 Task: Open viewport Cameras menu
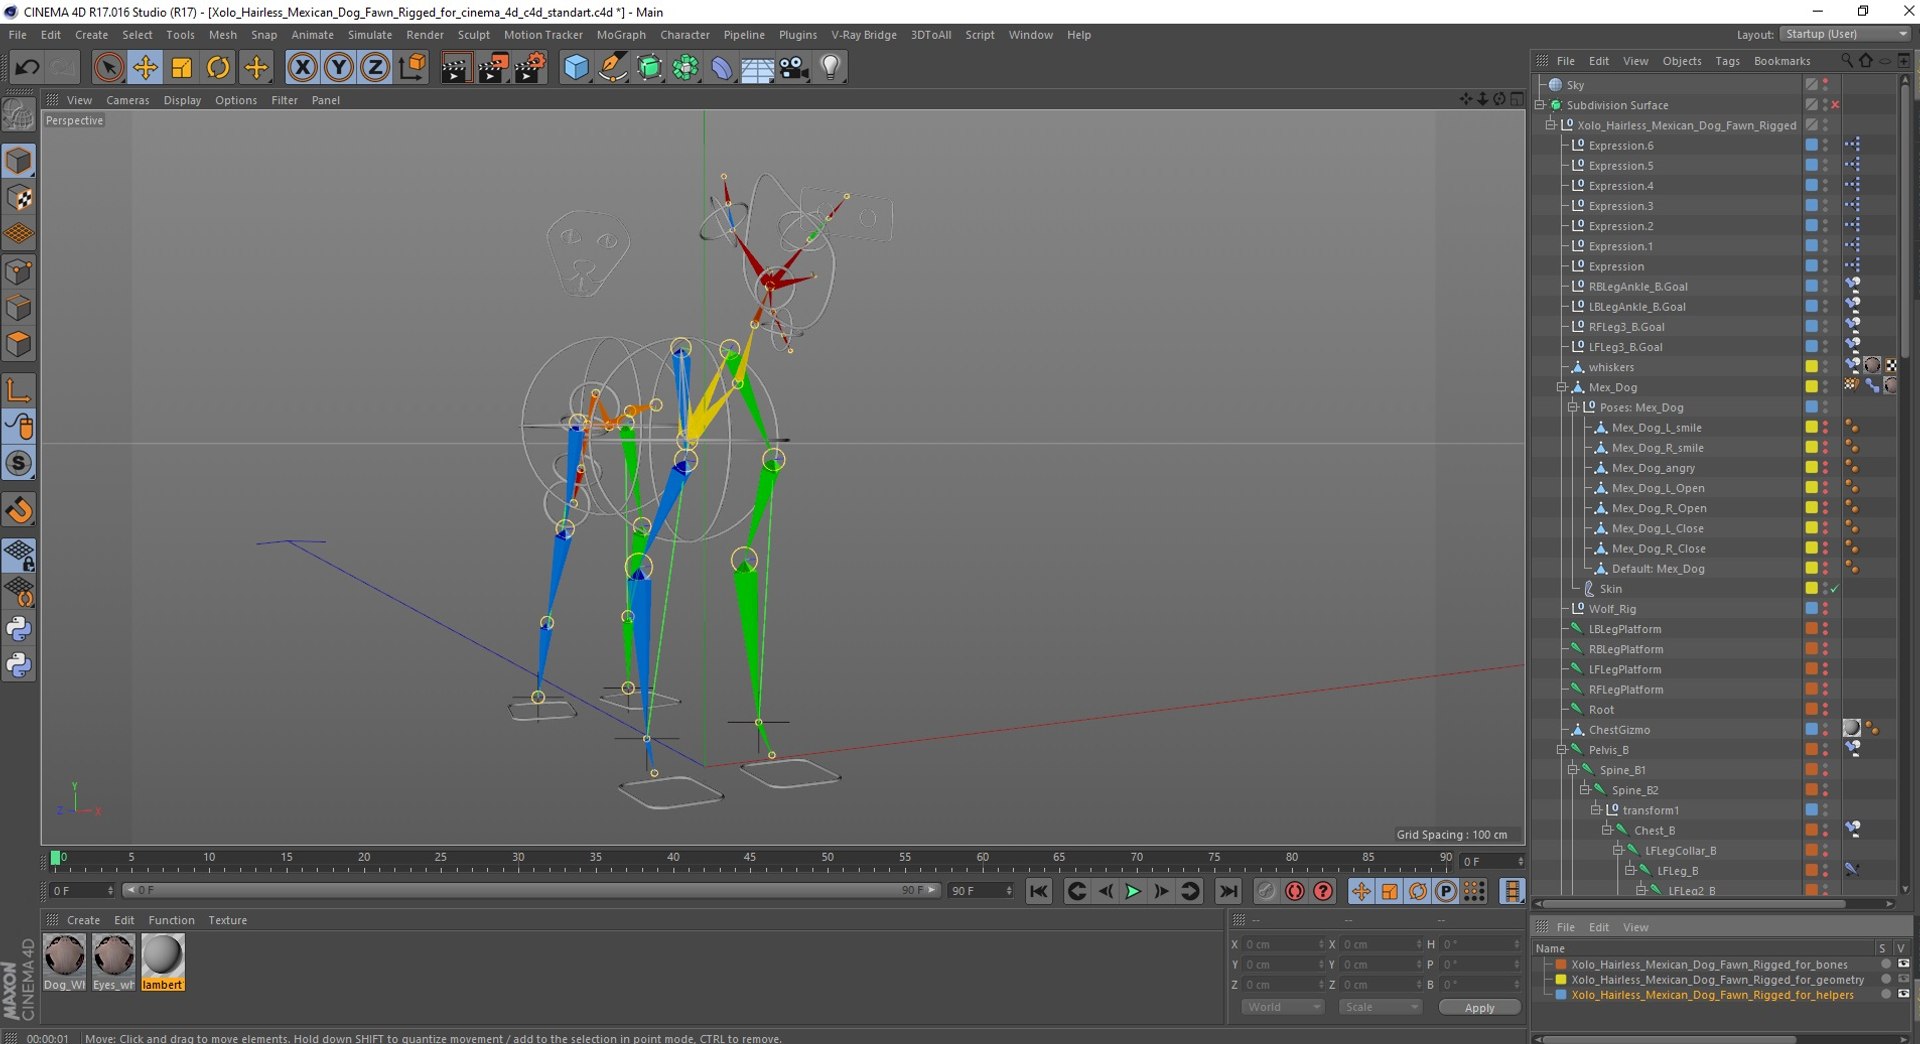tap(128, 100)
